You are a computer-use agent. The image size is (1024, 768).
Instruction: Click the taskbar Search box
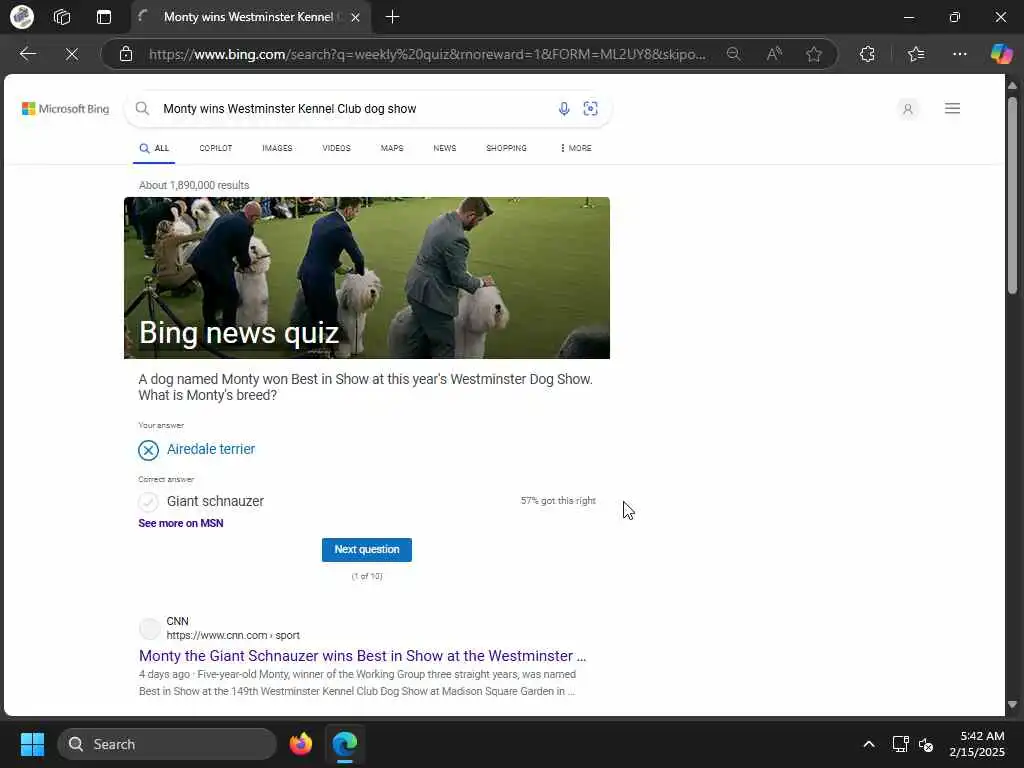click(x=167, y=744)
